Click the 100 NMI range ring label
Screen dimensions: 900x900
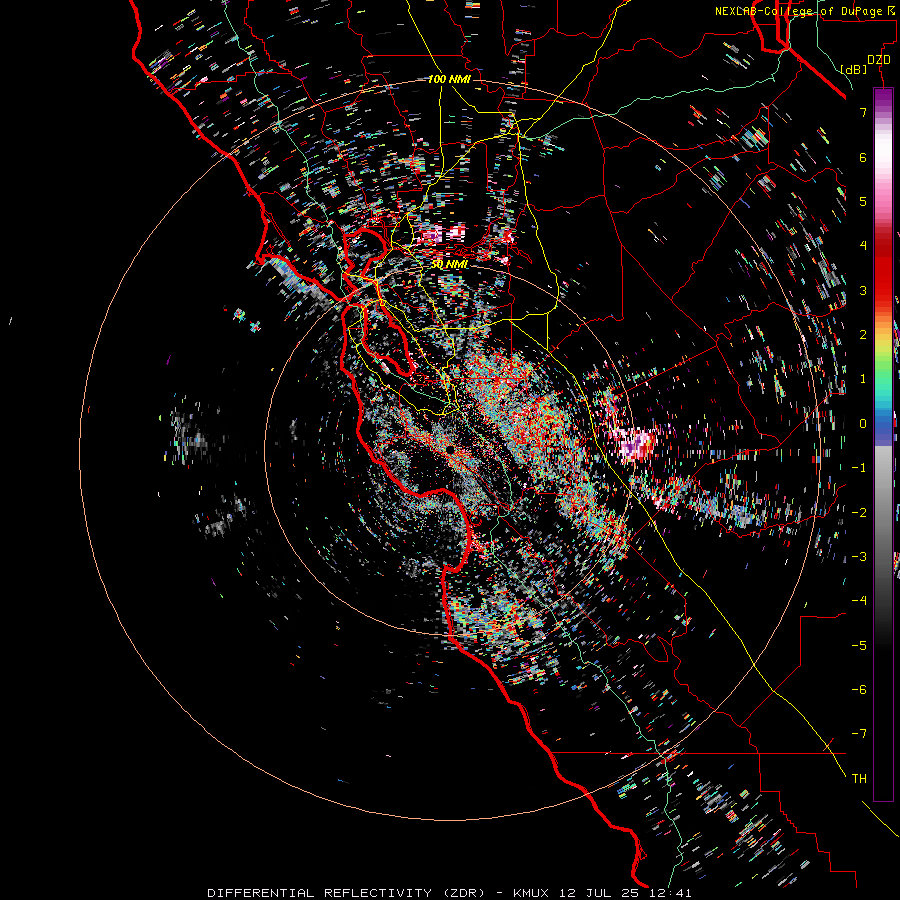tap(449, 79)
